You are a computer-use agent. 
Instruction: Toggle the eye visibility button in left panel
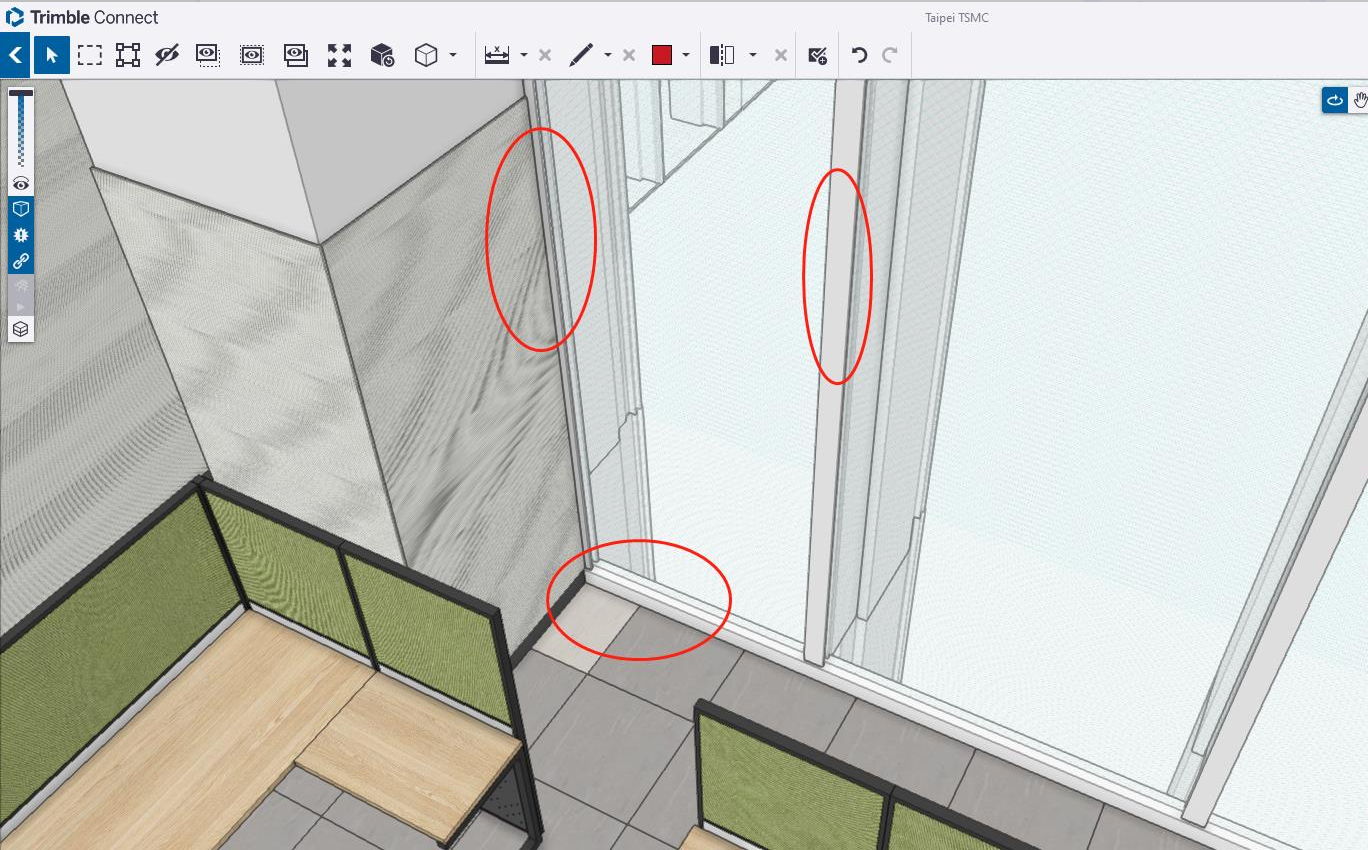21,184
